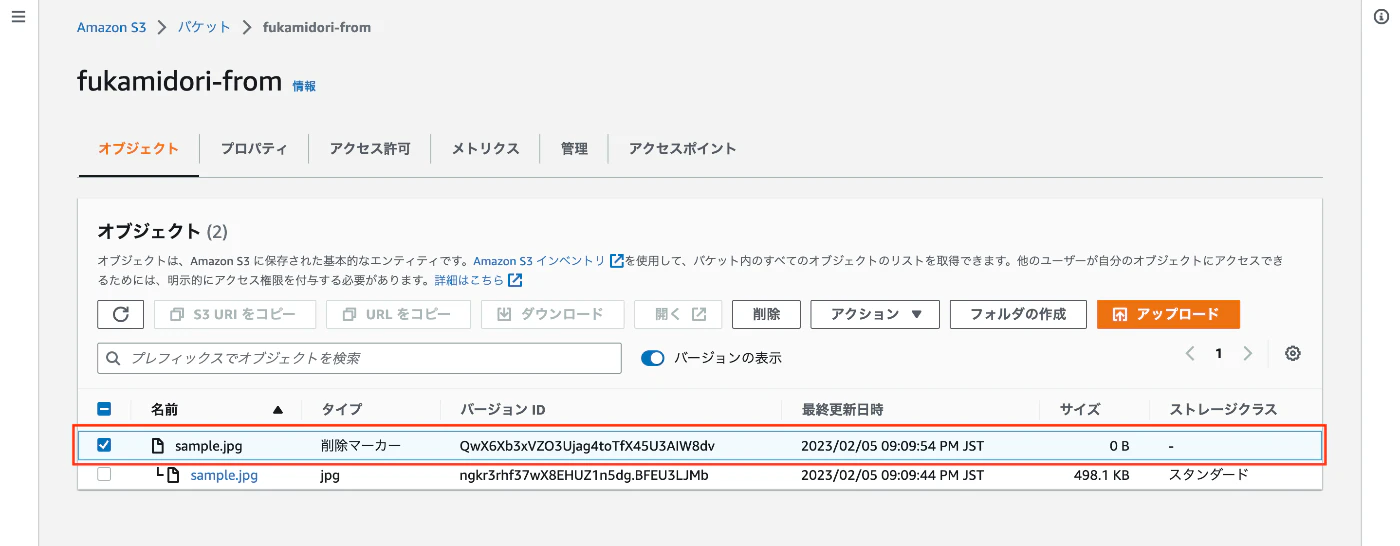Sort by 名前 column arrow
This screenshot has width=1400, height=546.
tap(278, 410)
